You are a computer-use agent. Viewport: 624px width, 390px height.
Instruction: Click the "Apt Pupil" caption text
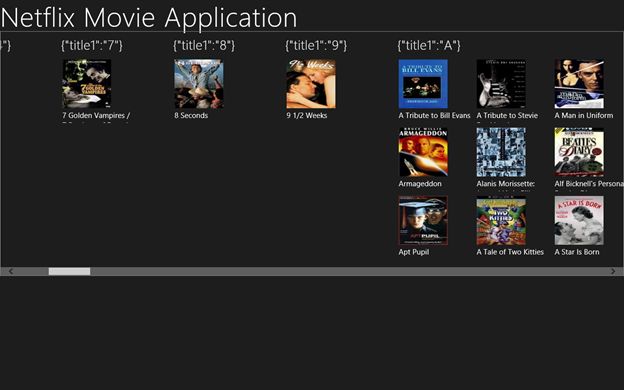click(414, 252)
